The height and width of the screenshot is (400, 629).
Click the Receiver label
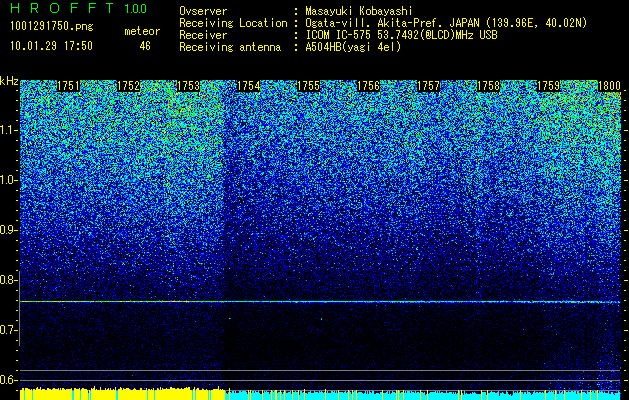(x=203, y=35)
